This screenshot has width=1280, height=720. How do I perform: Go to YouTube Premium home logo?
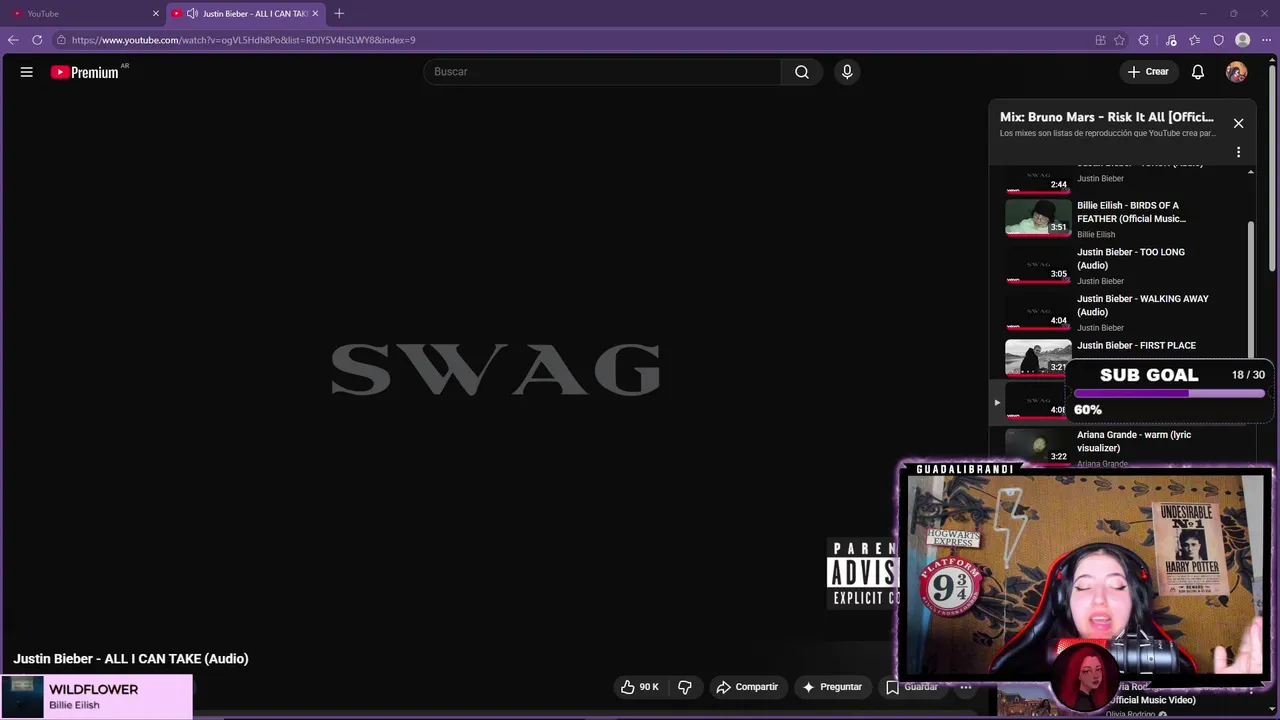(x=86, y=72)
